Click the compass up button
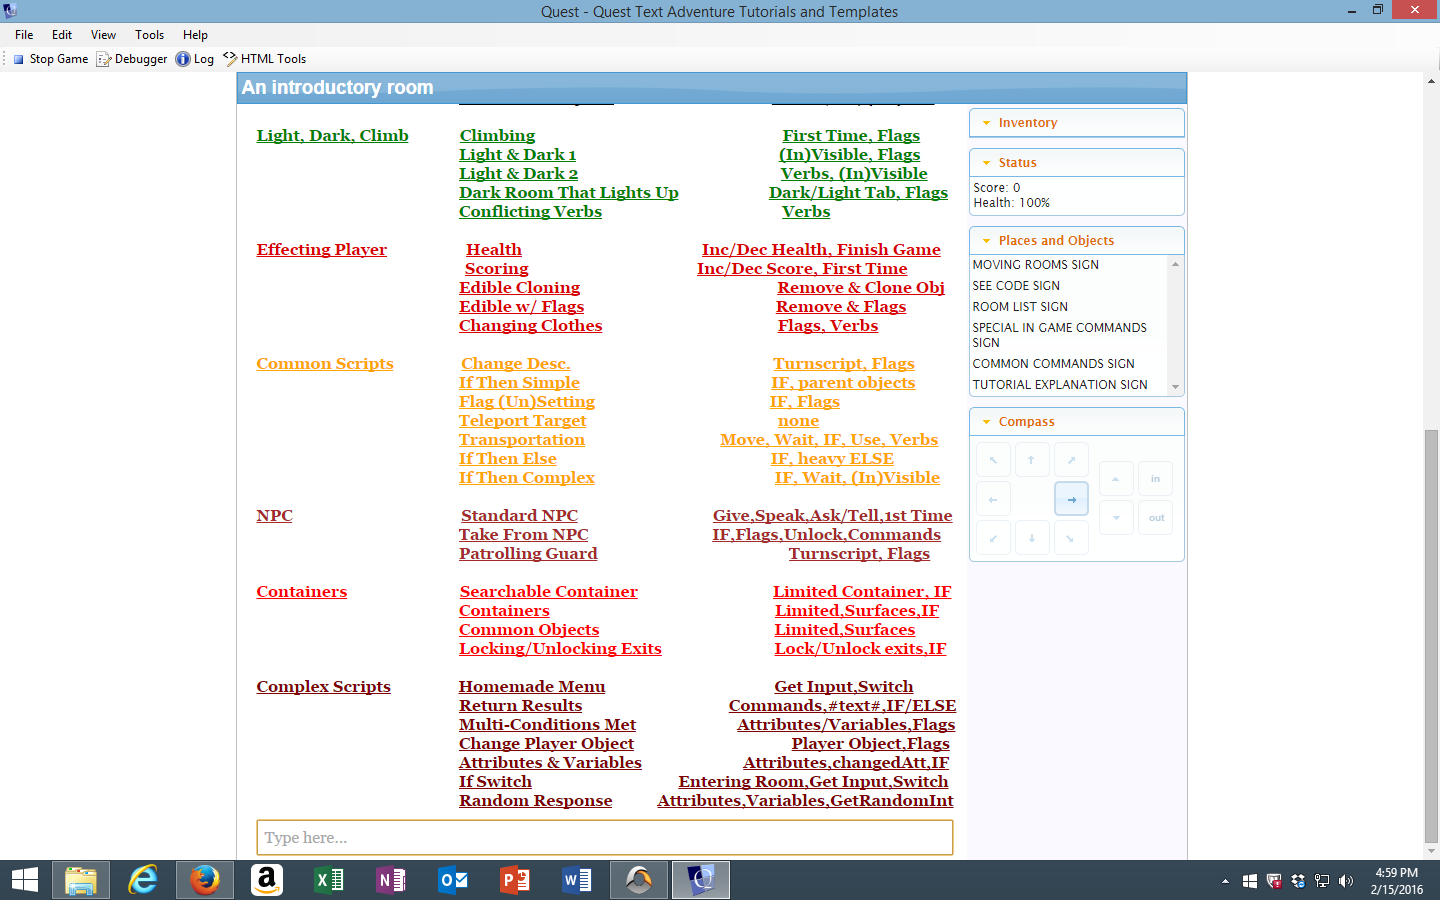1440x900 pixels. 1116,479
